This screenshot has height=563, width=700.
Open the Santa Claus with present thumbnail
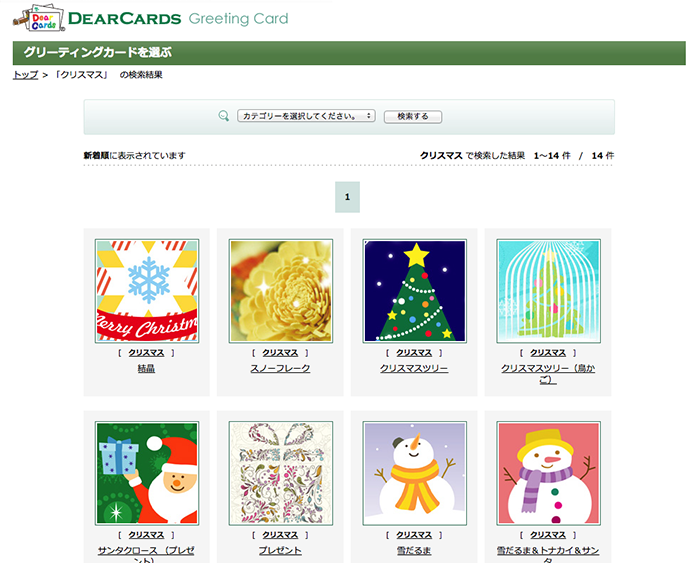(147, 473)
